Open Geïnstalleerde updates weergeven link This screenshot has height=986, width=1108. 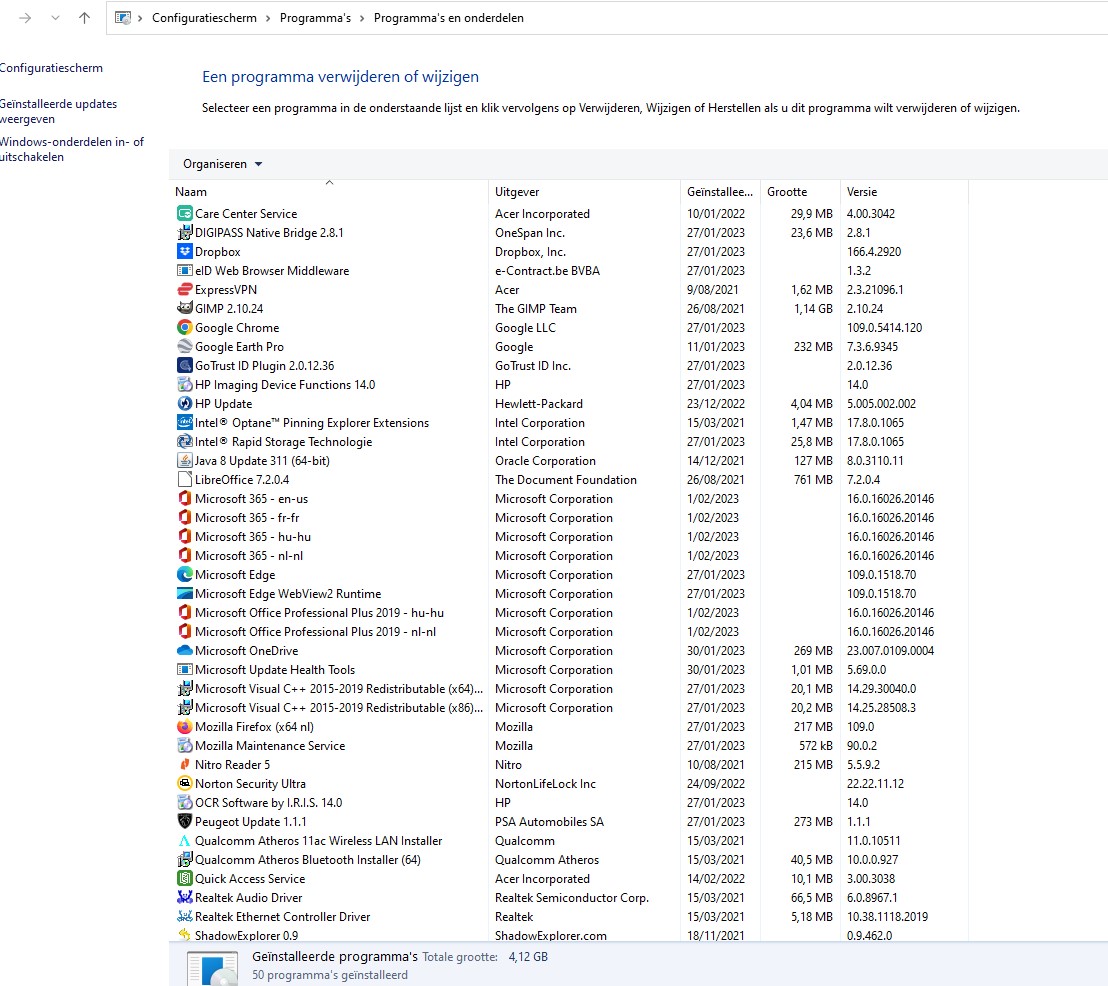point(58,111)
